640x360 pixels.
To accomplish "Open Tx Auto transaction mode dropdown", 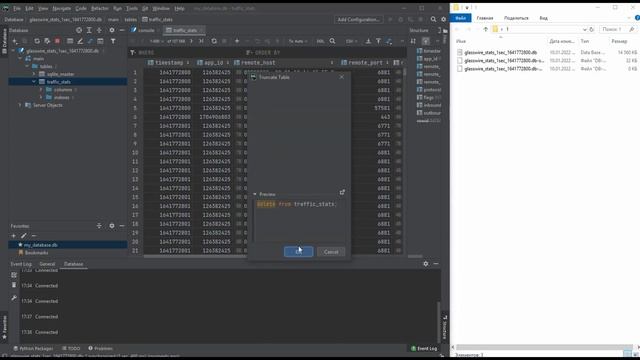I will click(x=298, y=41).
